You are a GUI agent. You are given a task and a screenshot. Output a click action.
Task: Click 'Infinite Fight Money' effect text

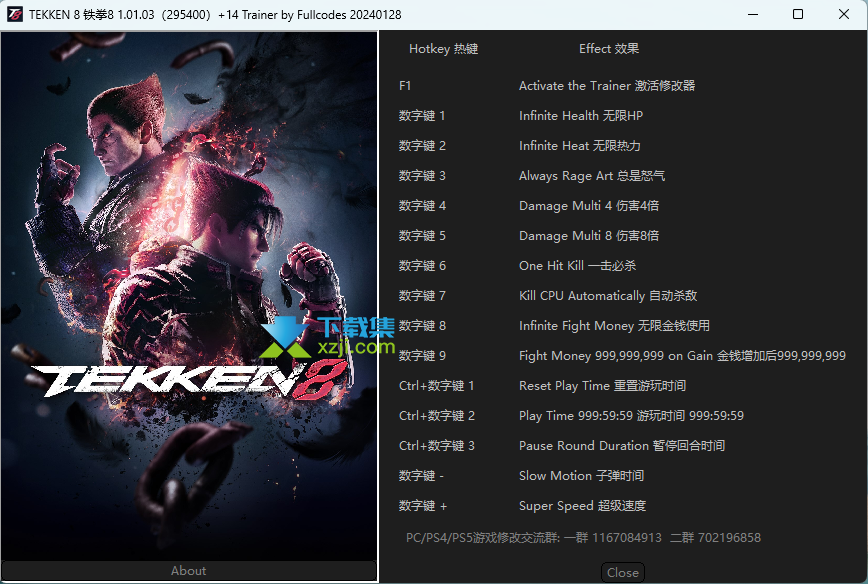[x=614, y=325]
